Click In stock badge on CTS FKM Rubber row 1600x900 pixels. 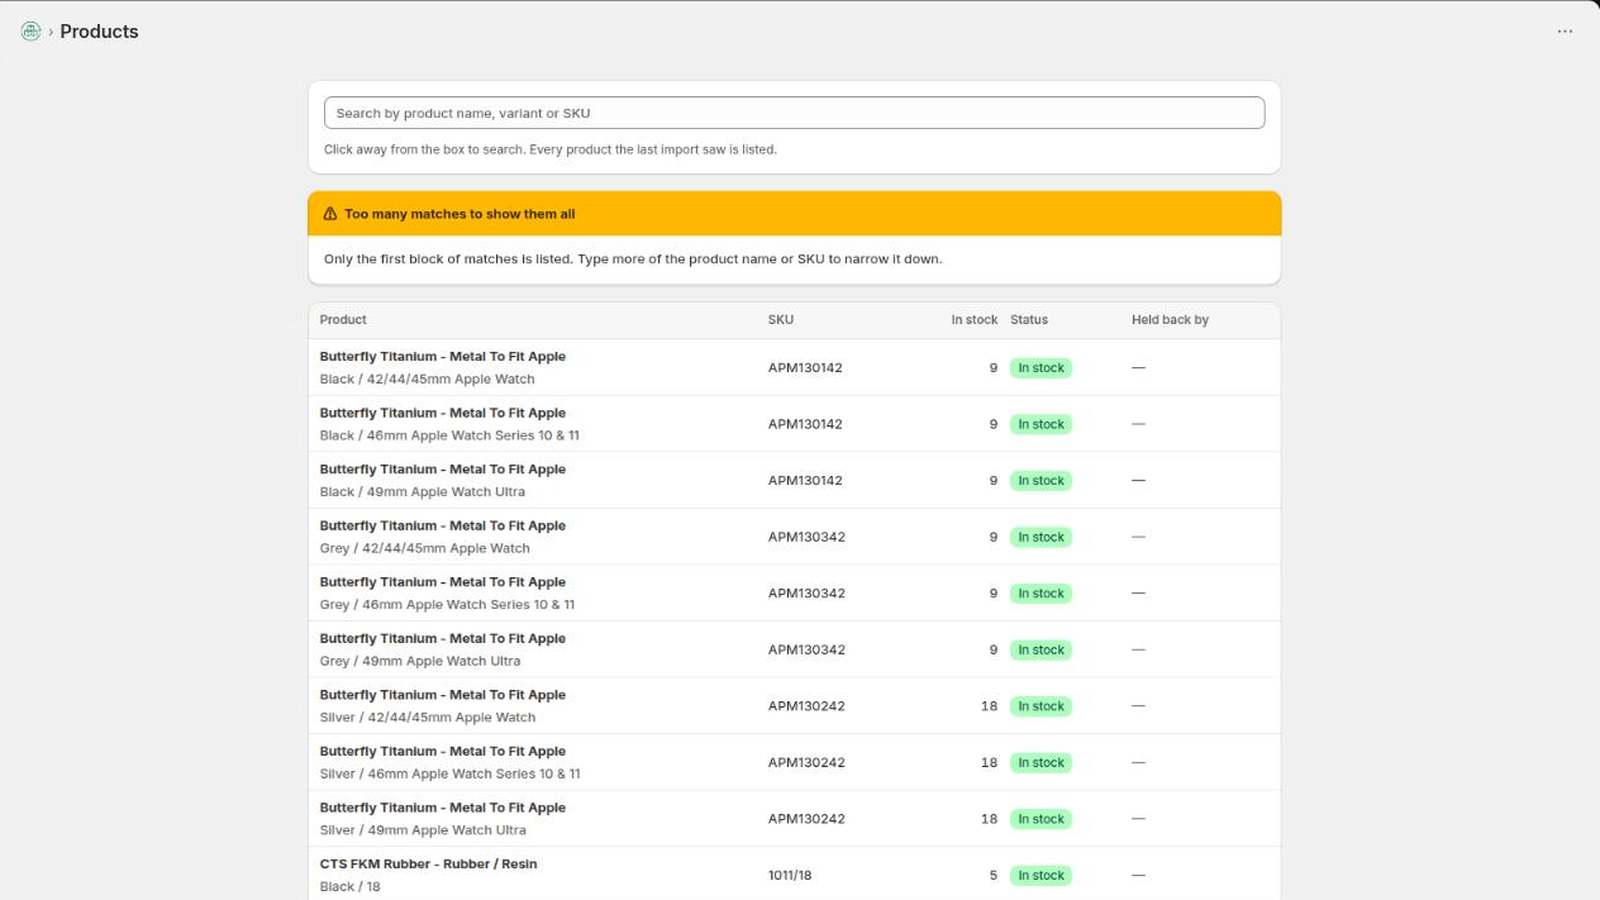point(1041,875)
